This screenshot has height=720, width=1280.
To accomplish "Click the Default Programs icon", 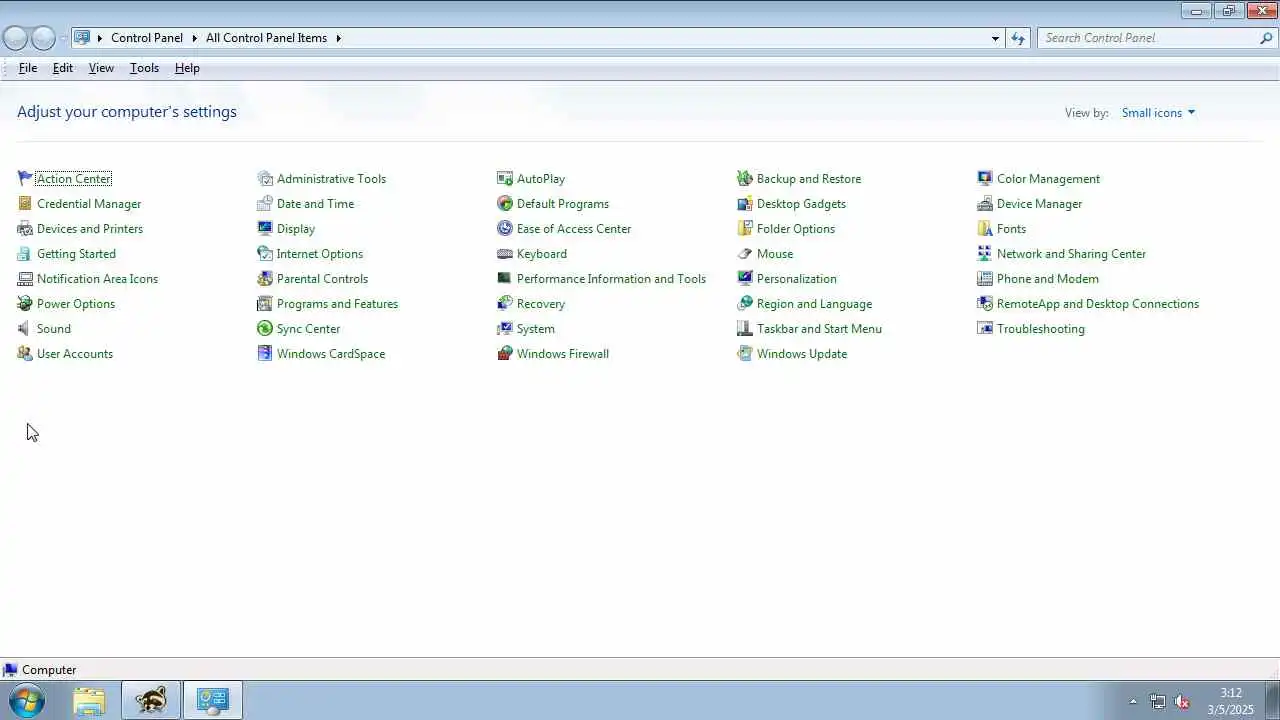I will [x=505, y=203].
